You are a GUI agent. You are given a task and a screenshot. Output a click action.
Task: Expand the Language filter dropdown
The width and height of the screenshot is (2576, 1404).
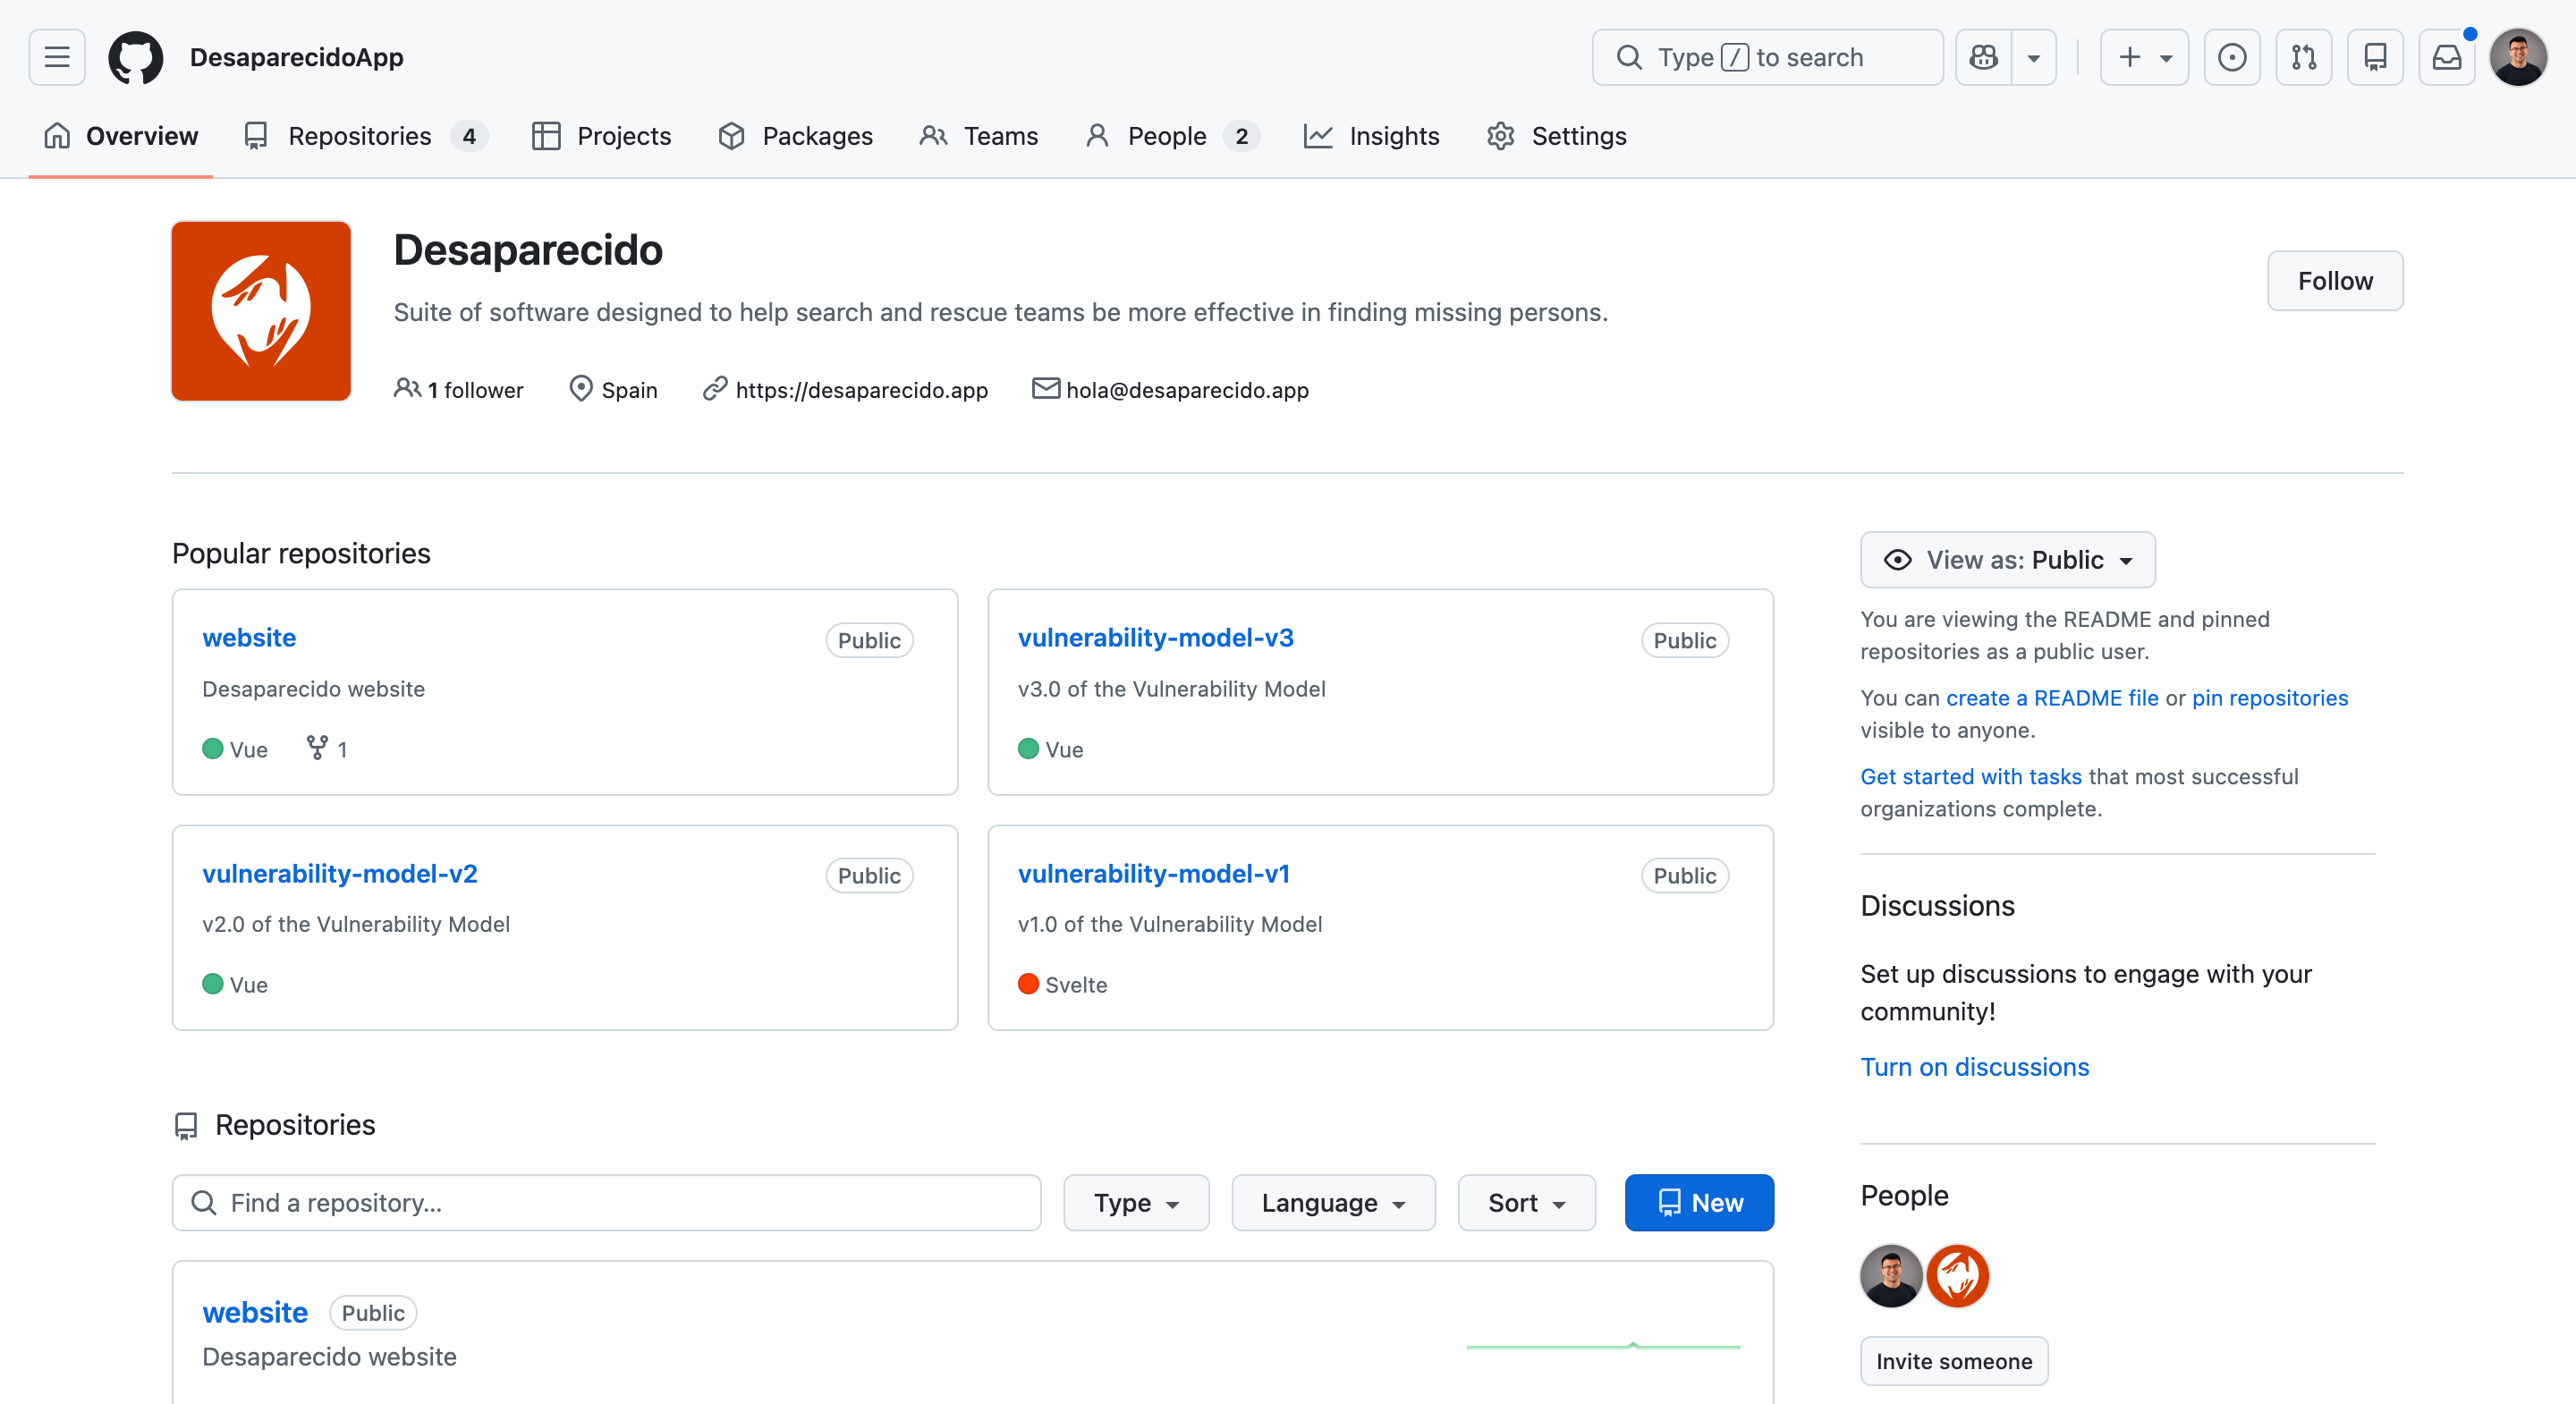1334,1203
